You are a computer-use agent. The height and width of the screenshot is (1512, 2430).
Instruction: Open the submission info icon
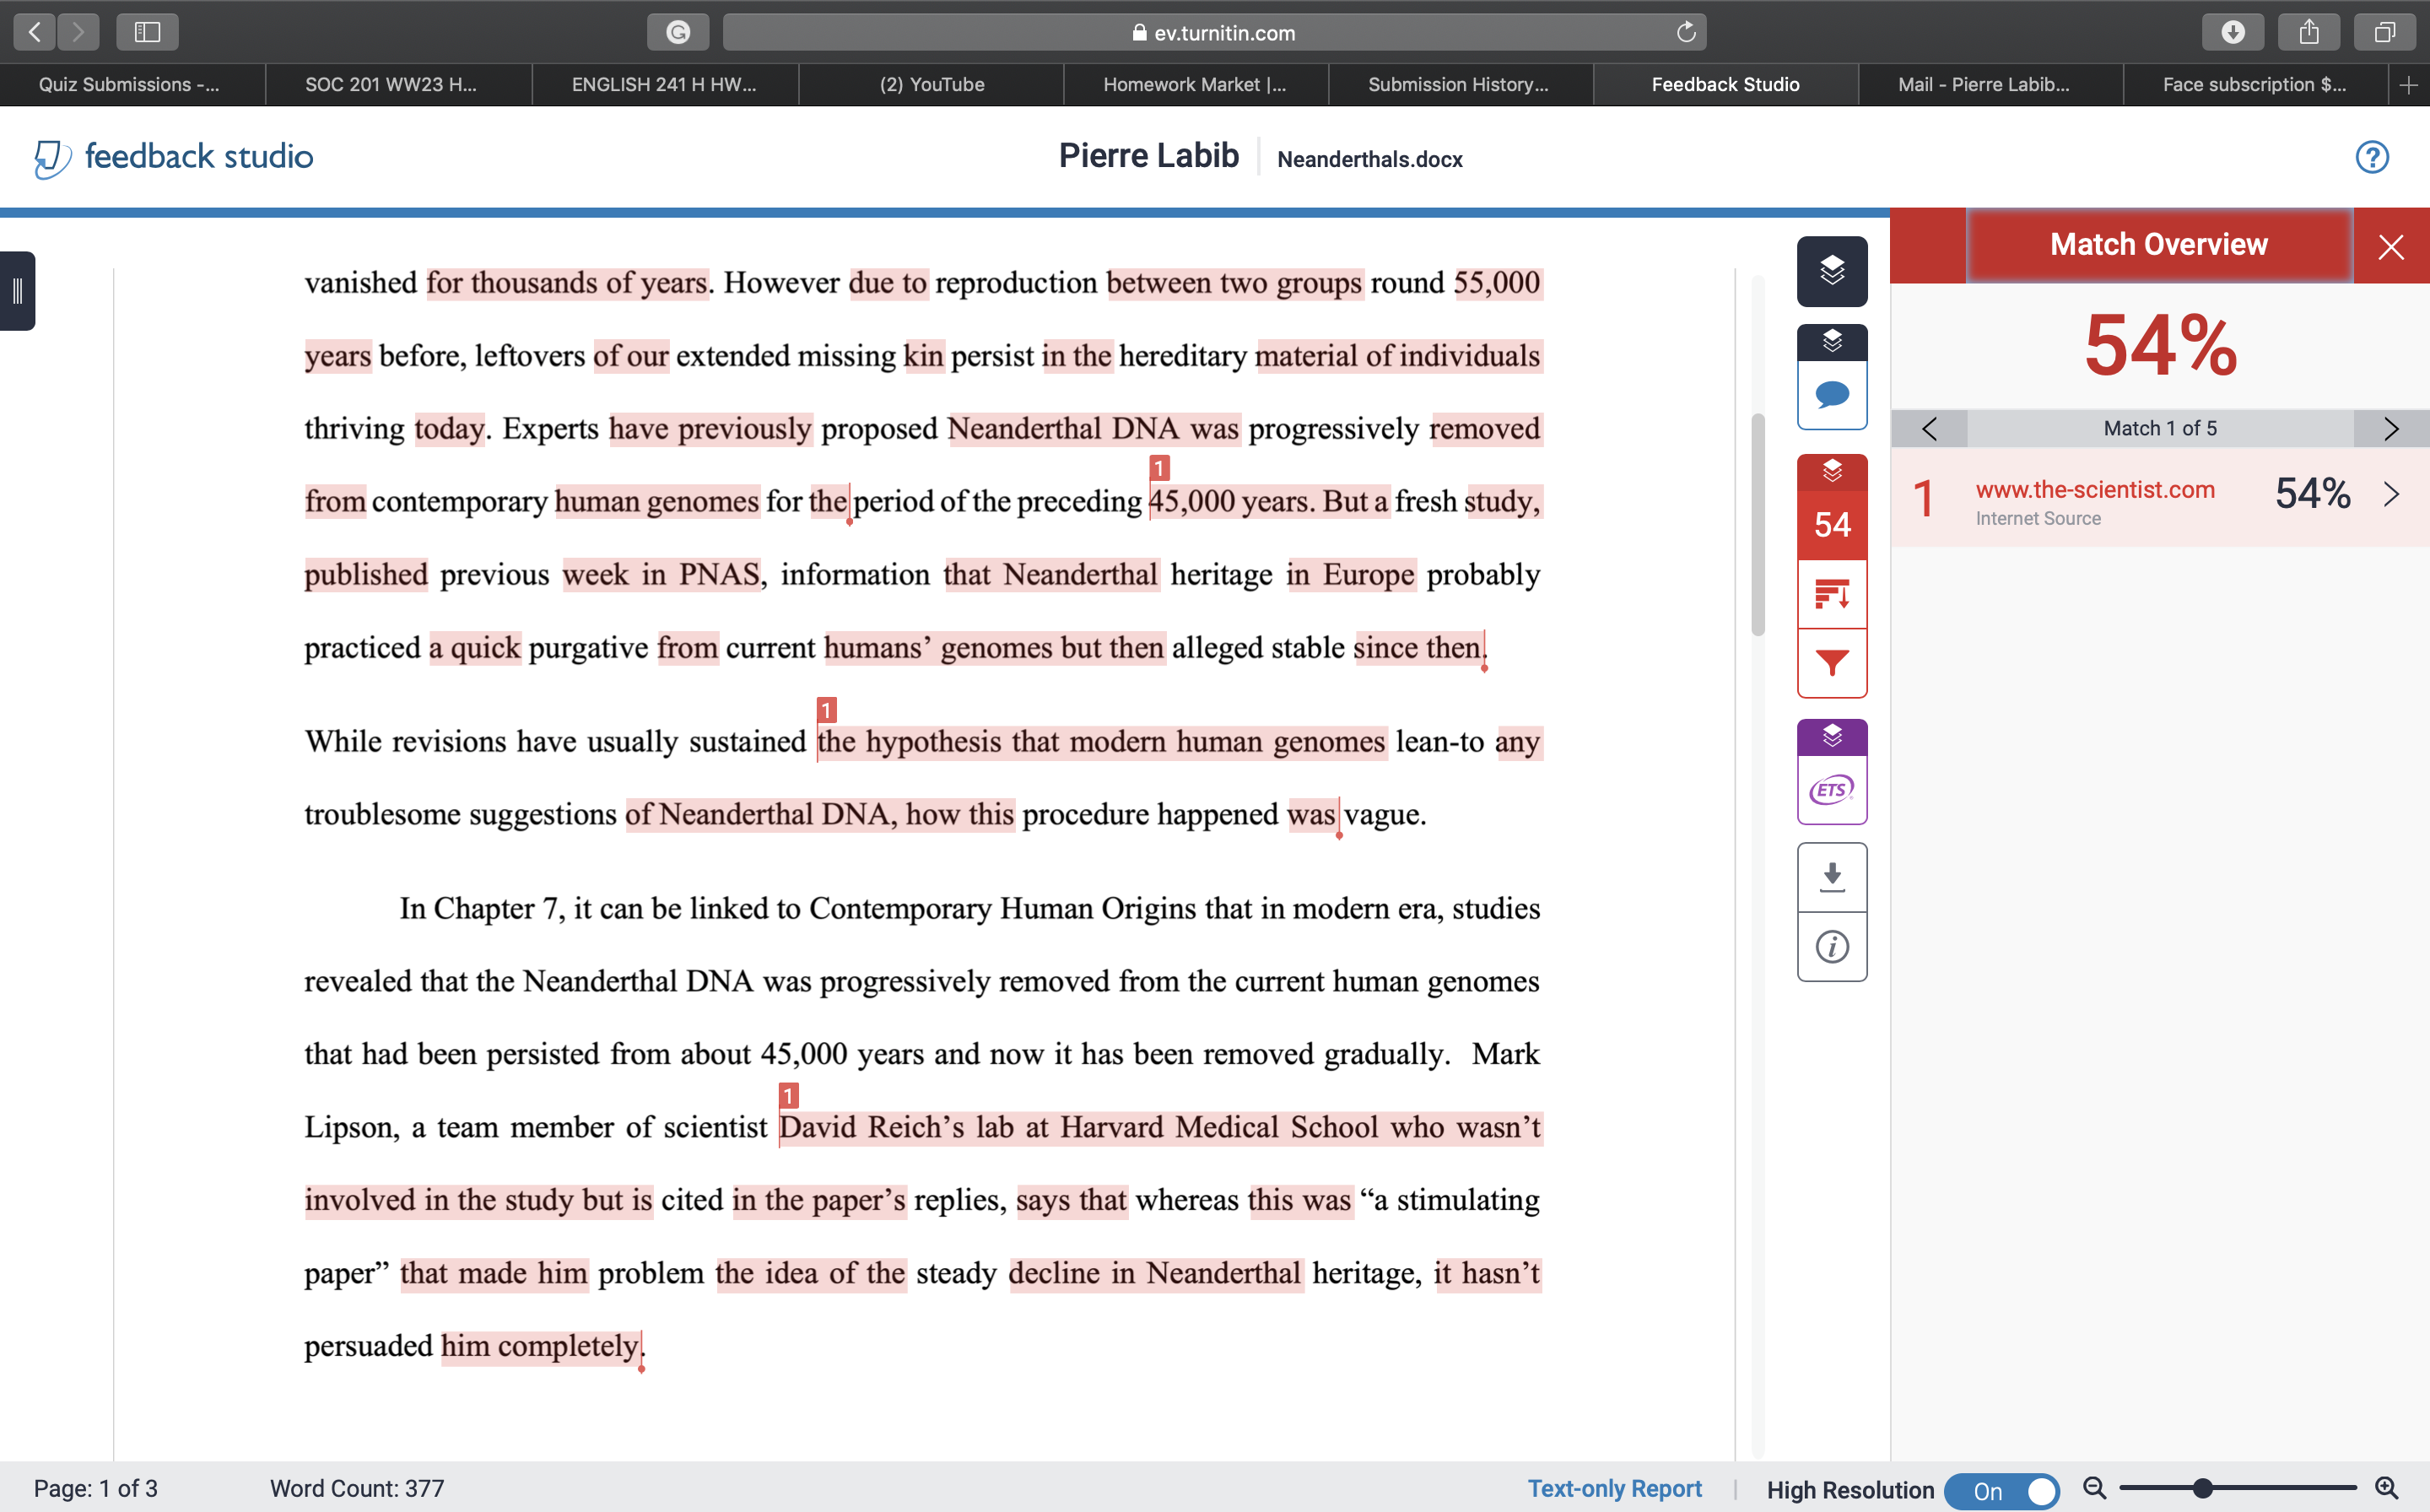(x=1832, y=946)
